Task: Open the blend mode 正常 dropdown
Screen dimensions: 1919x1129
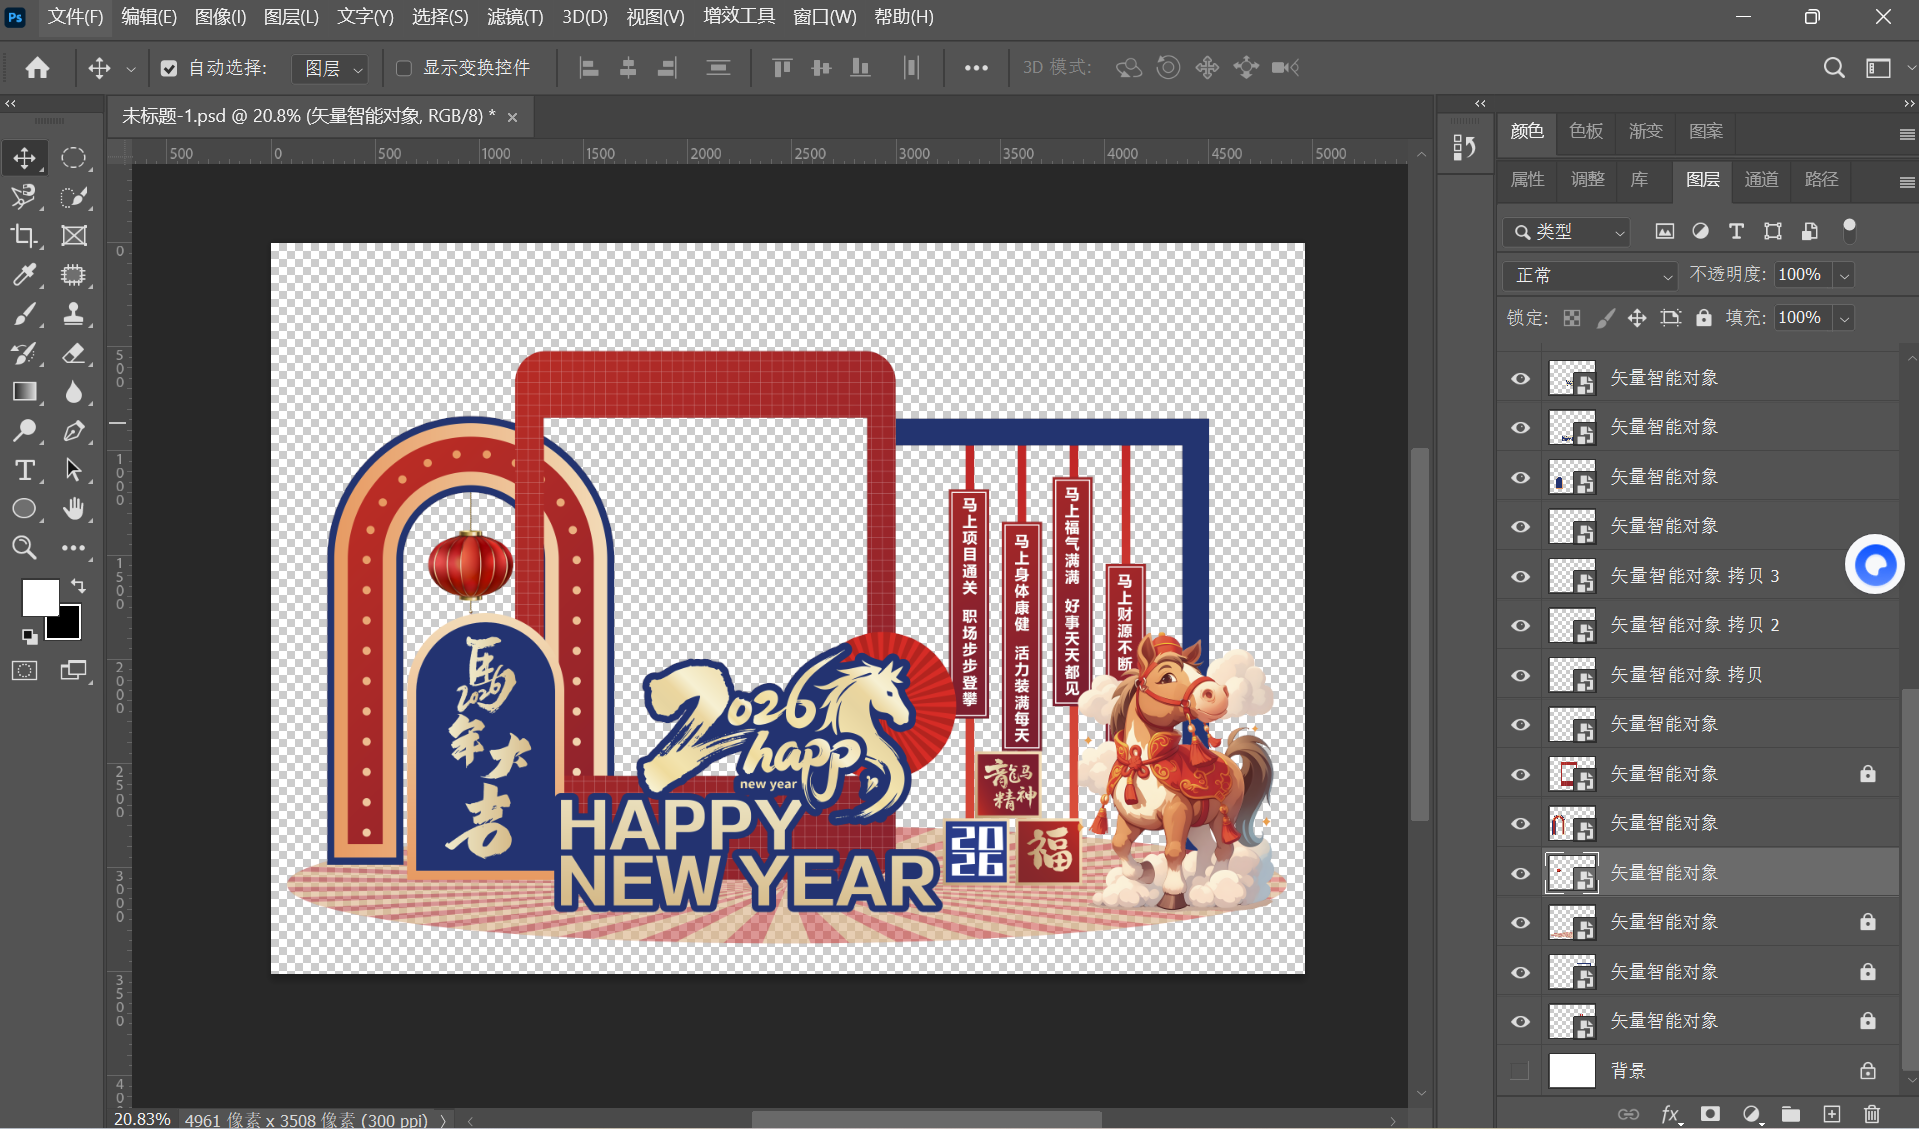Action: 1590,275
